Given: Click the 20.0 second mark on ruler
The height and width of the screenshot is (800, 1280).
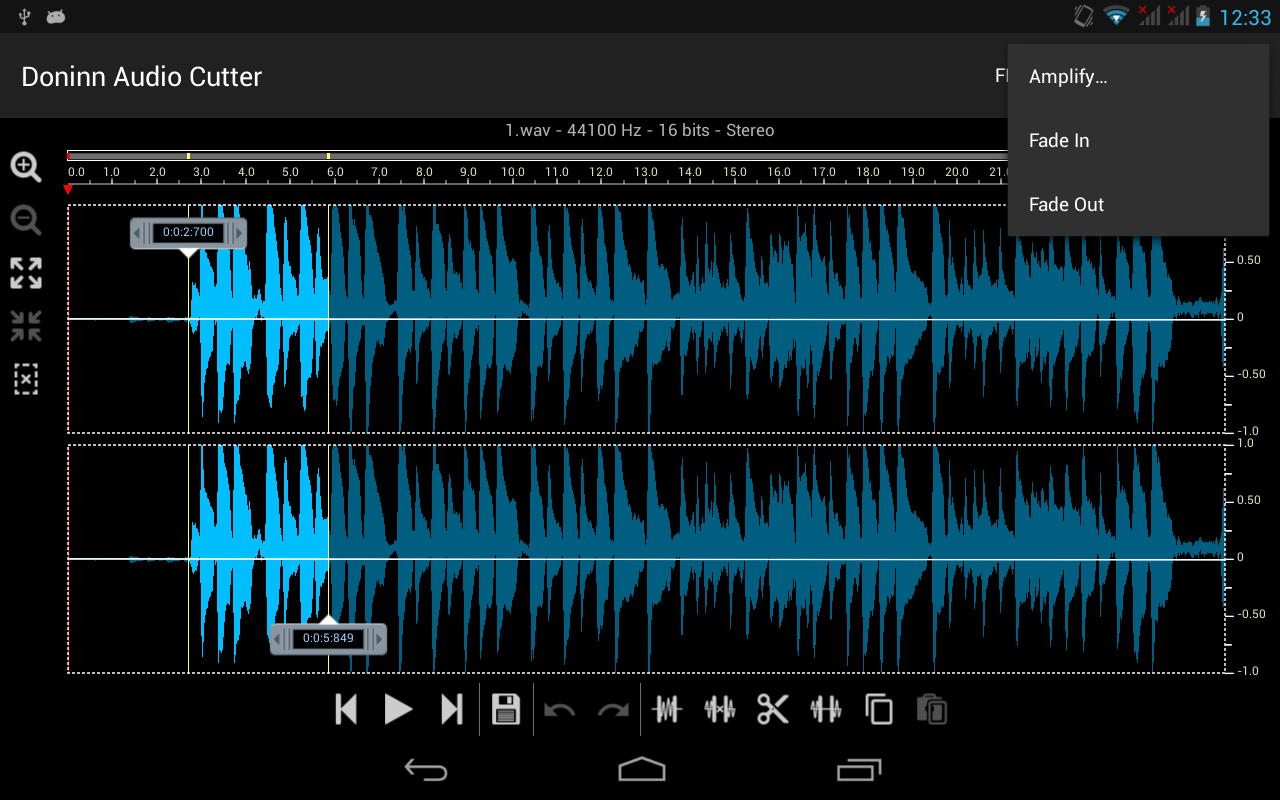Looking at the screenshot, I should click(x=957, y=172).
